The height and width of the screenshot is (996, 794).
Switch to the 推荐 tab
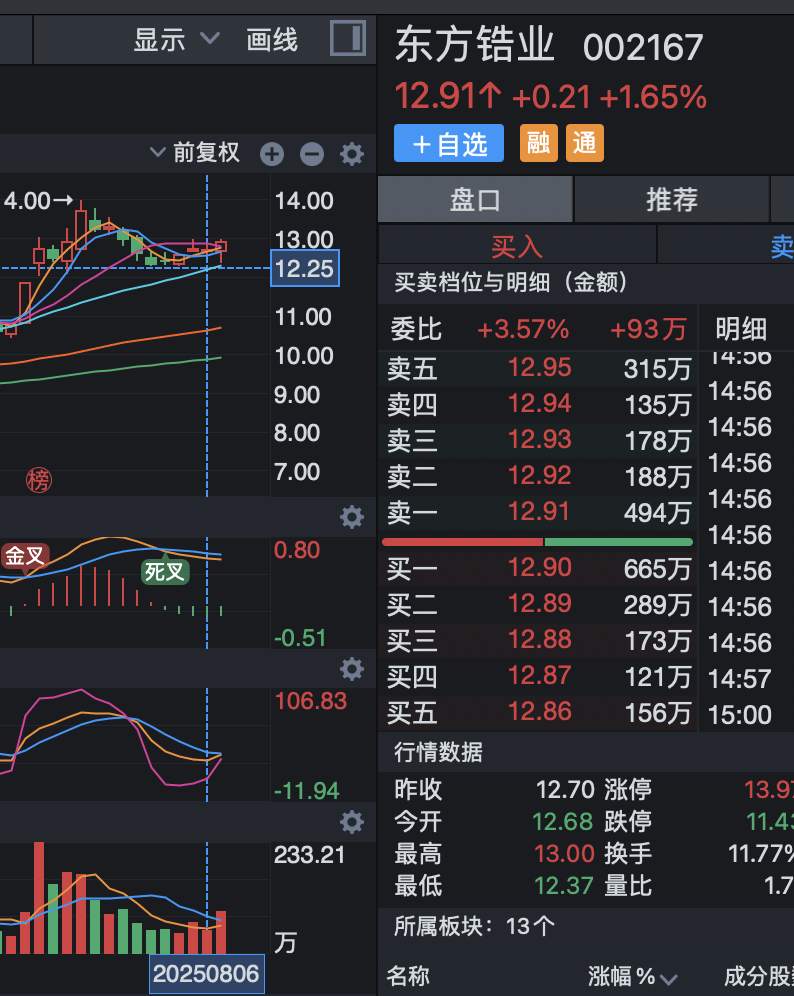(672, 199)
